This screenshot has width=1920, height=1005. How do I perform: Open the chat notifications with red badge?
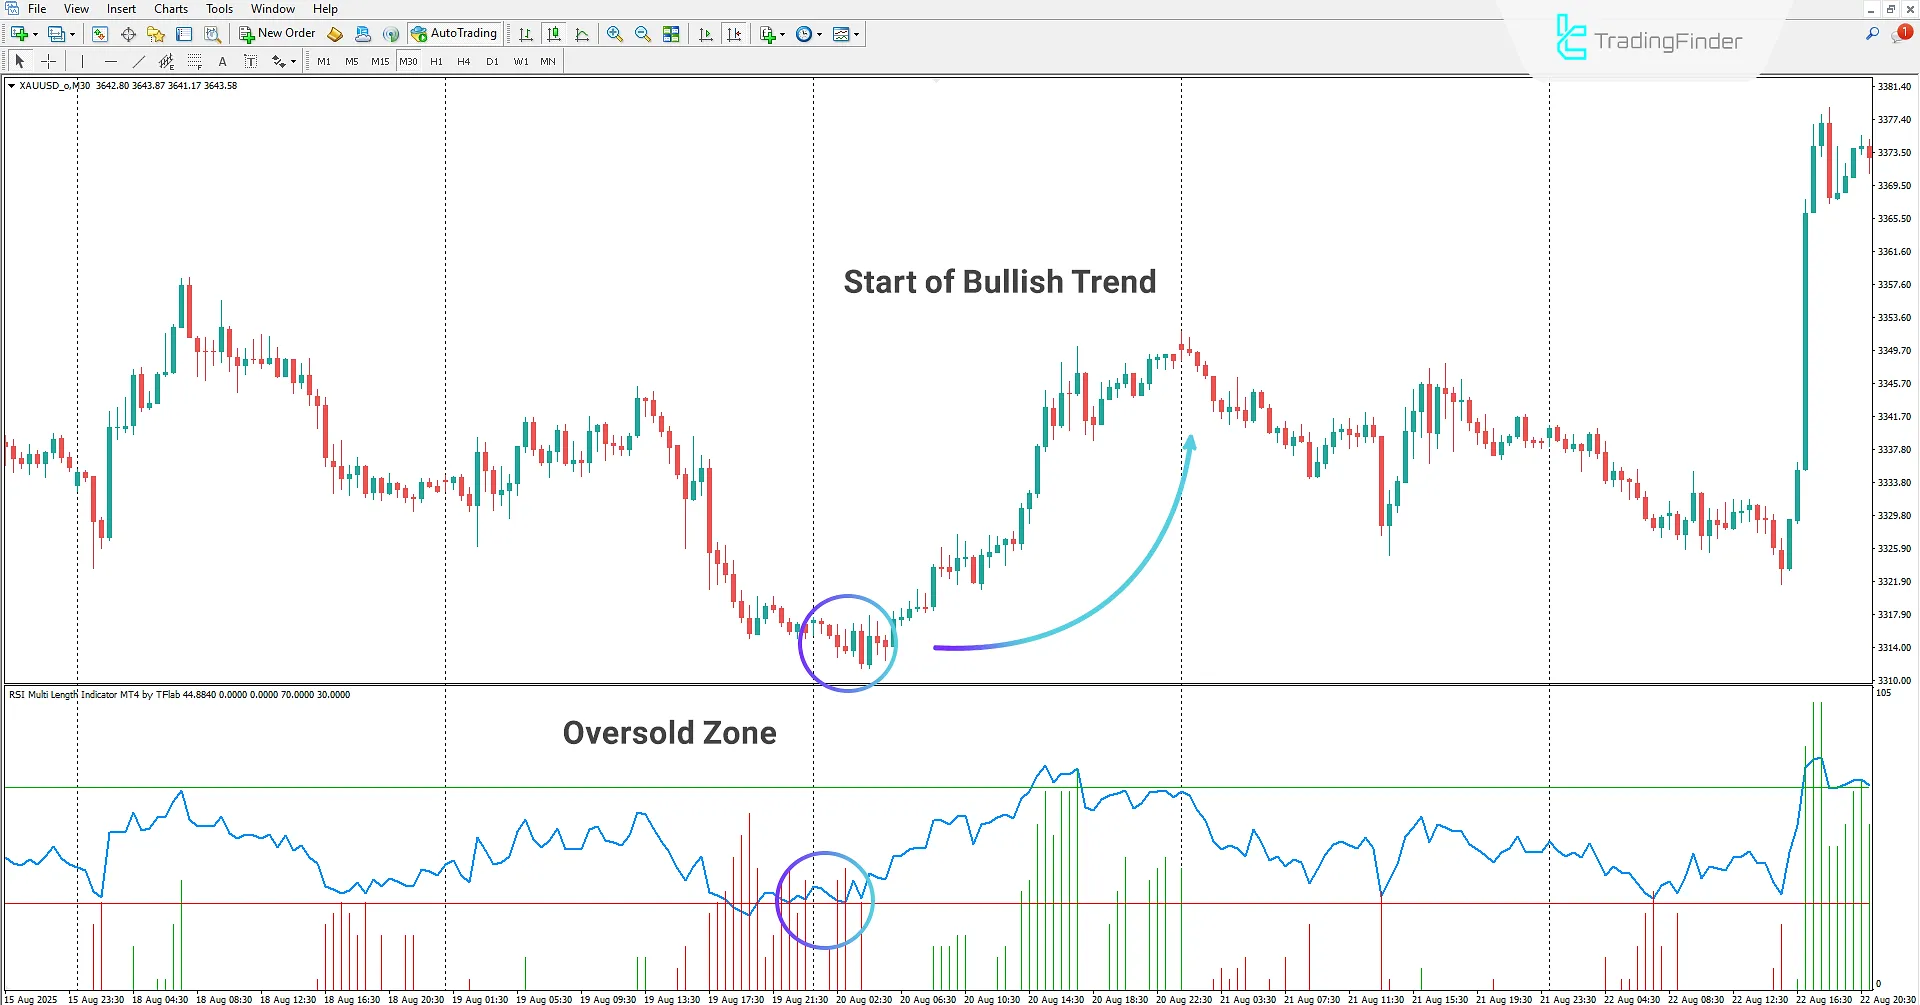pyautogui.click(x=1903, y=31)
